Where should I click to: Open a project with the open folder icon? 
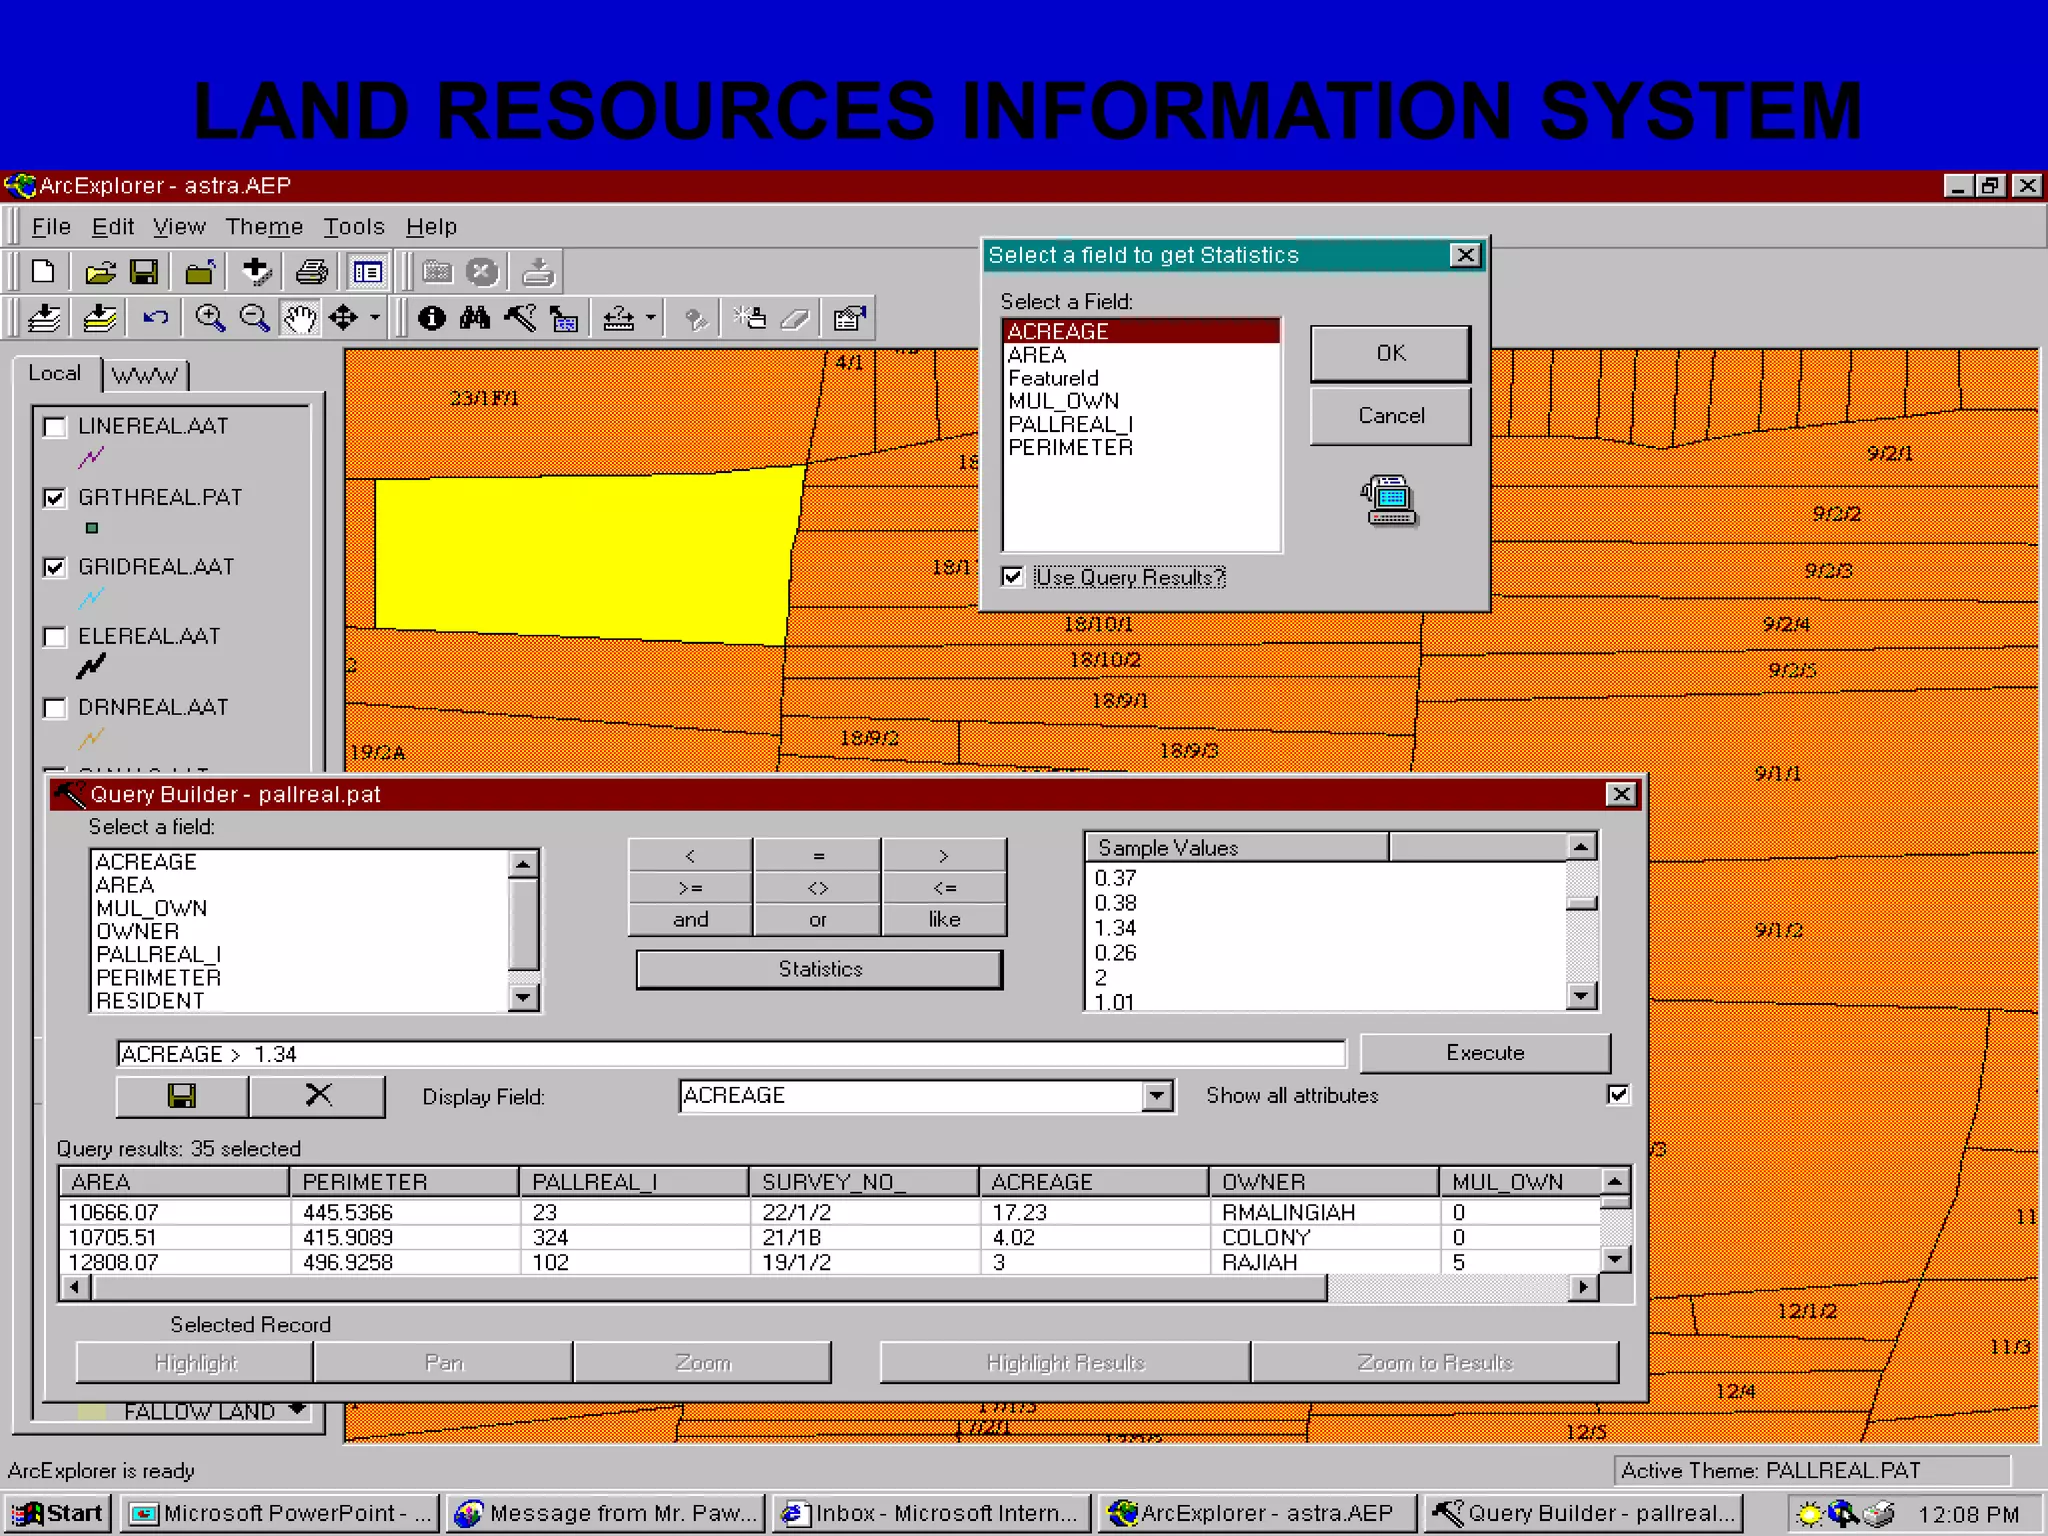click(100, 272)
